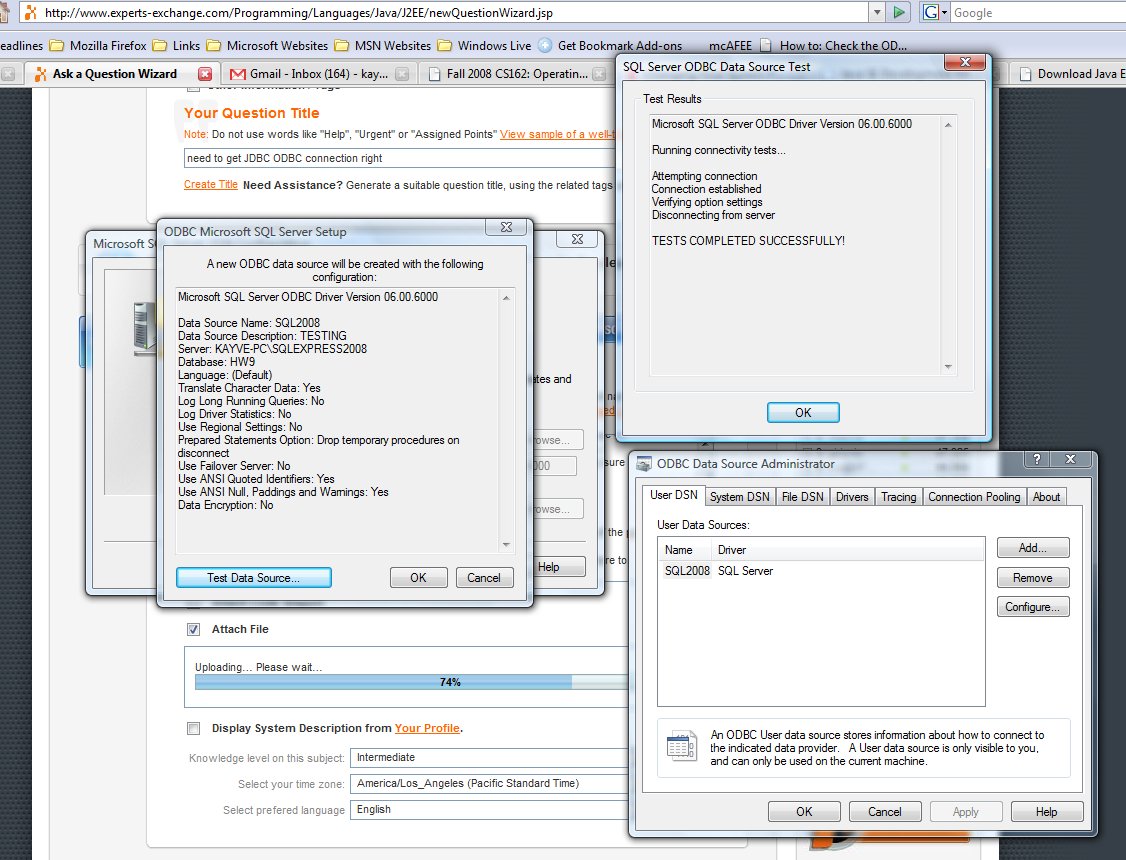1126x860 pixels.
Task: Click the upload progress bar at 74%
Action: coord(411,682)
